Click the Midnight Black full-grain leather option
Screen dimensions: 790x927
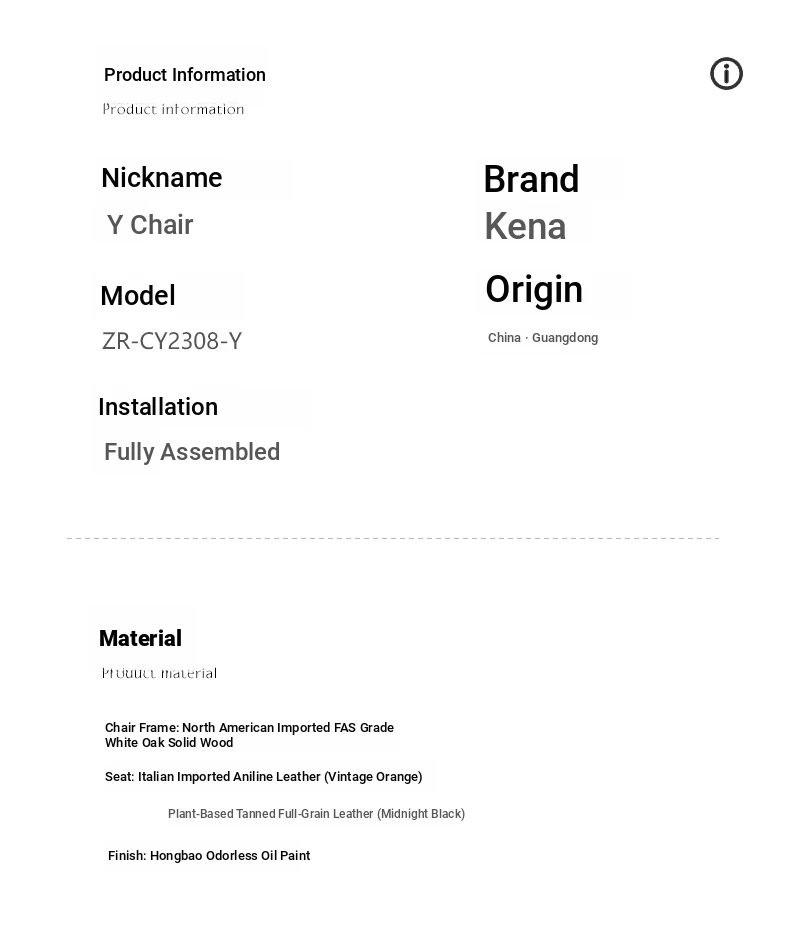coord(316,813)
